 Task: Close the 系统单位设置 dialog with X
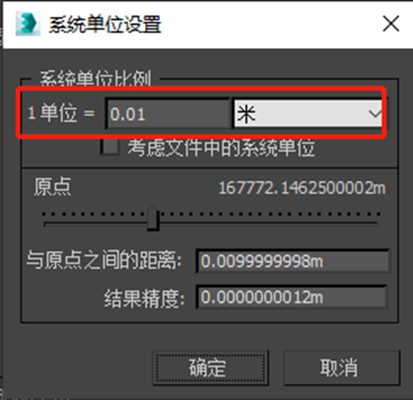pos(391,24)
